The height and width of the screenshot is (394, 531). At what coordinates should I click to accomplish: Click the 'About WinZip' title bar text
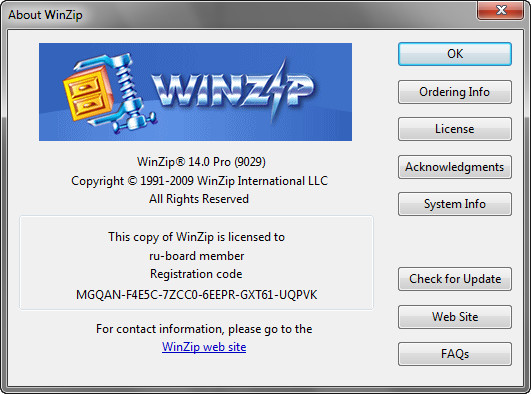(45, 15)
